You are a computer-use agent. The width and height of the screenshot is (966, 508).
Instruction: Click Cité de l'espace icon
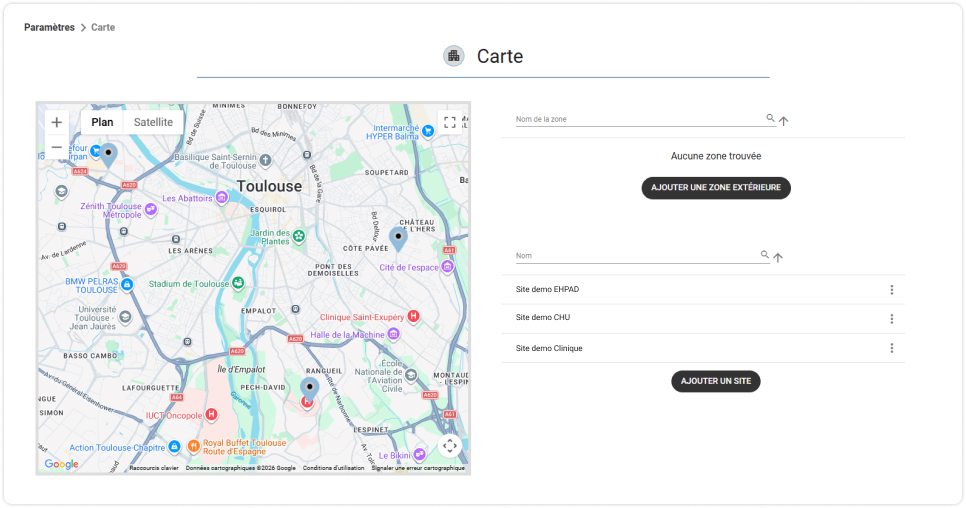point(448,267)
